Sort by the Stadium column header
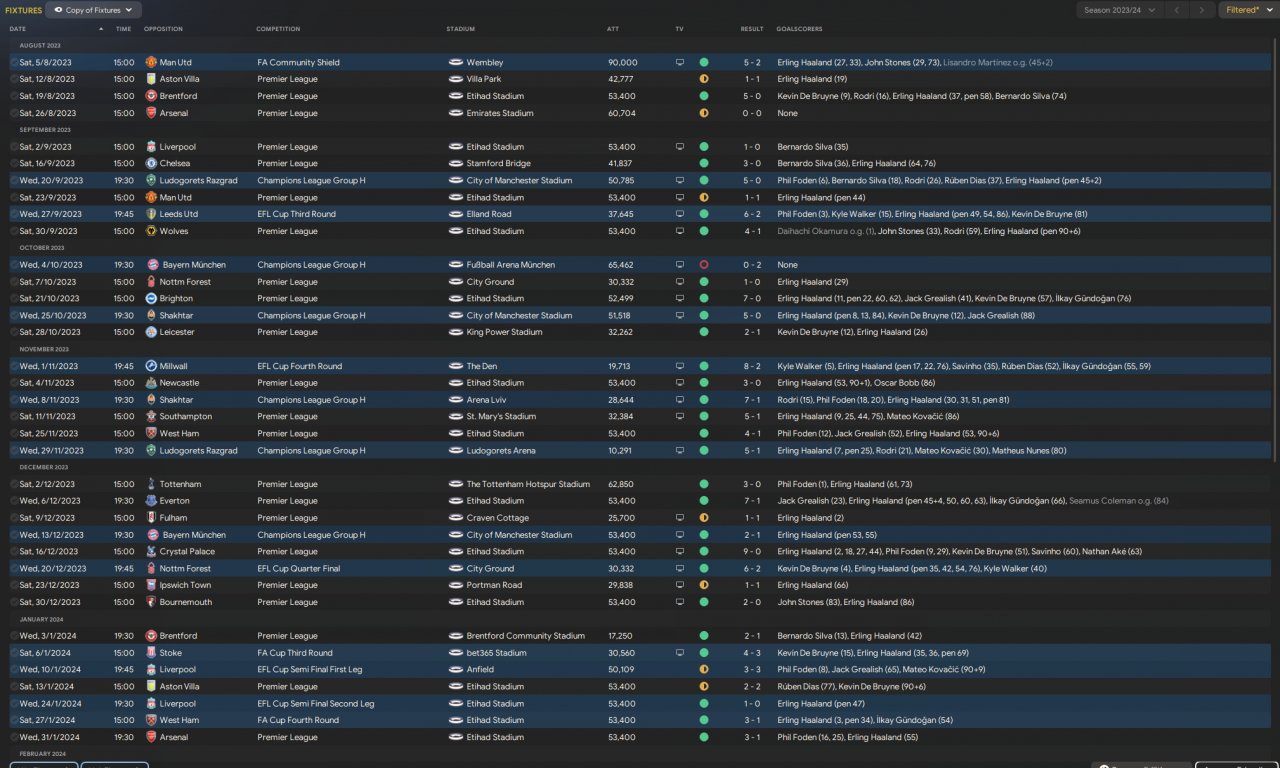 461,29
